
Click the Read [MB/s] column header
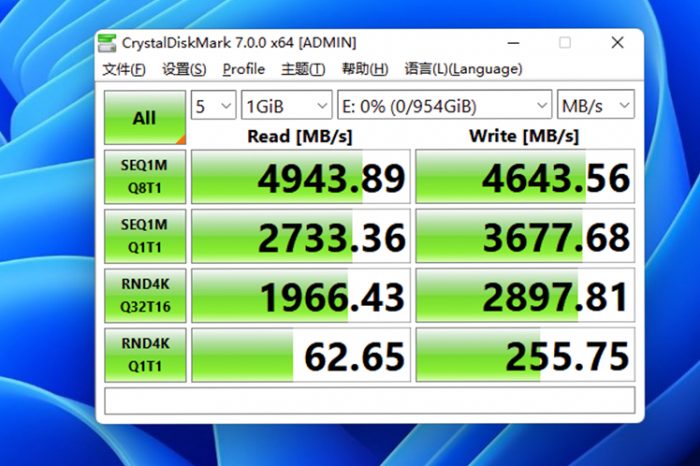[300, 136]
